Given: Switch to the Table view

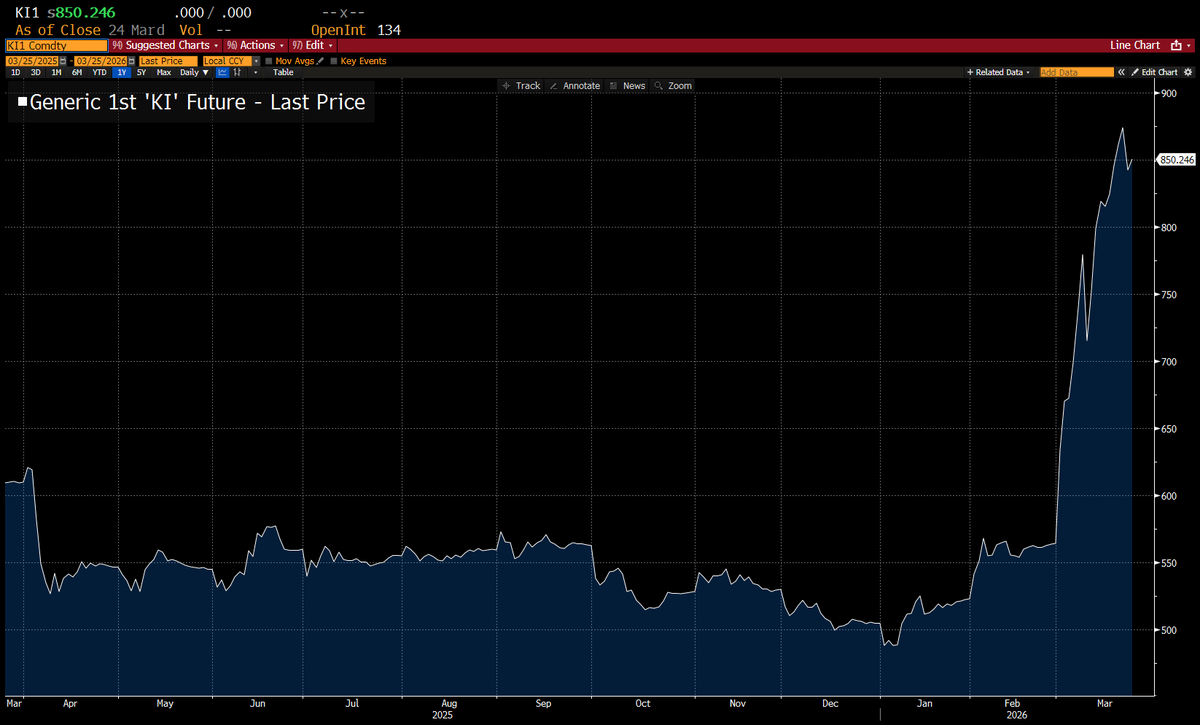Looking at the screenshot, I should click(x=283, y=72).
